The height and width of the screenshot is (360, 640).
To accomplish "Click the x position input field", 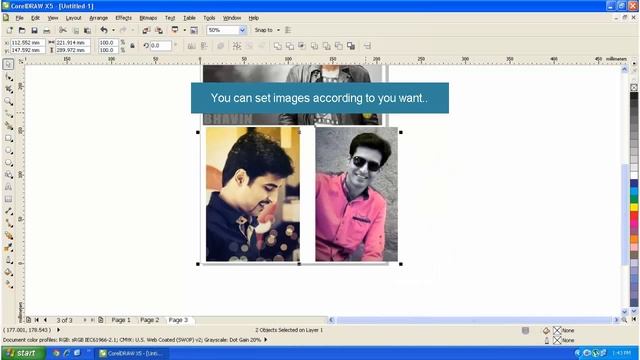I will [27, 42].
